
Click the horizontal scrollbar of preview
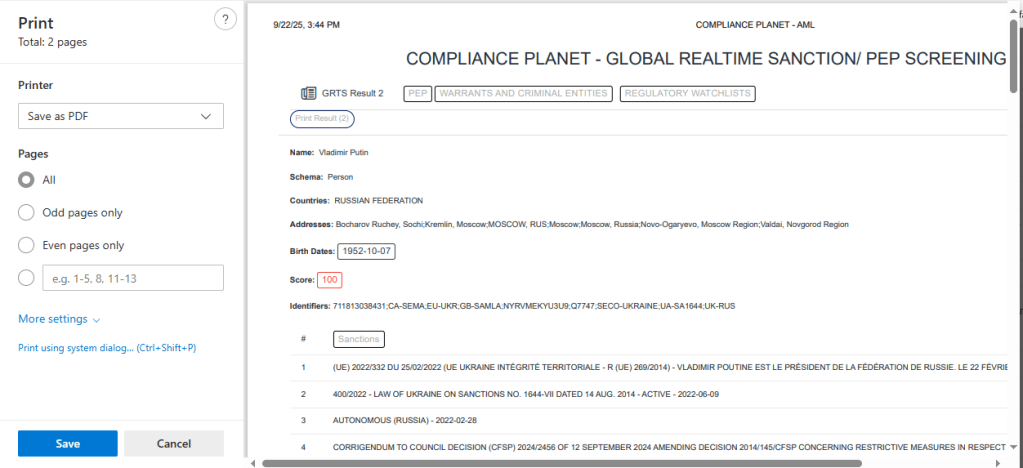tap(560, 462)
